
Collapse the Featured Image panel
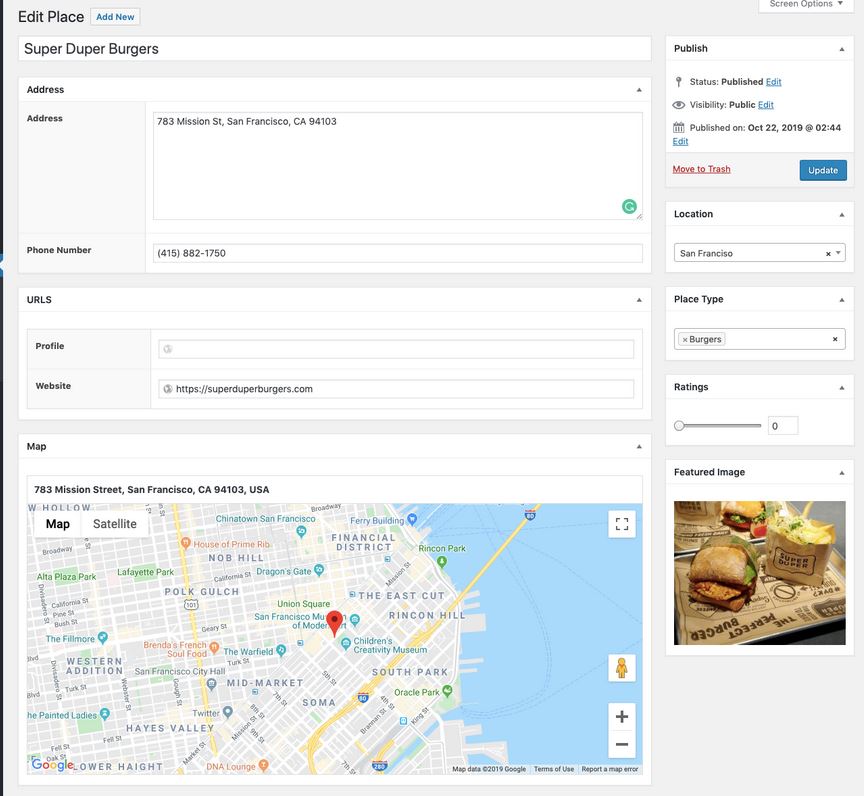coord(841,473)
